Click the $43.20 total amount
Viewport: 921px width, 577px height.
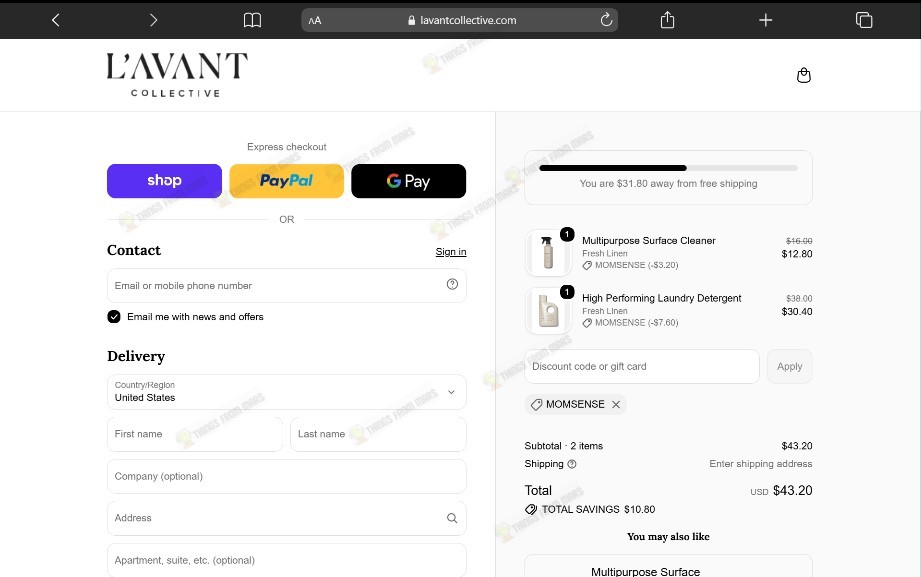[x=792, y=490]
